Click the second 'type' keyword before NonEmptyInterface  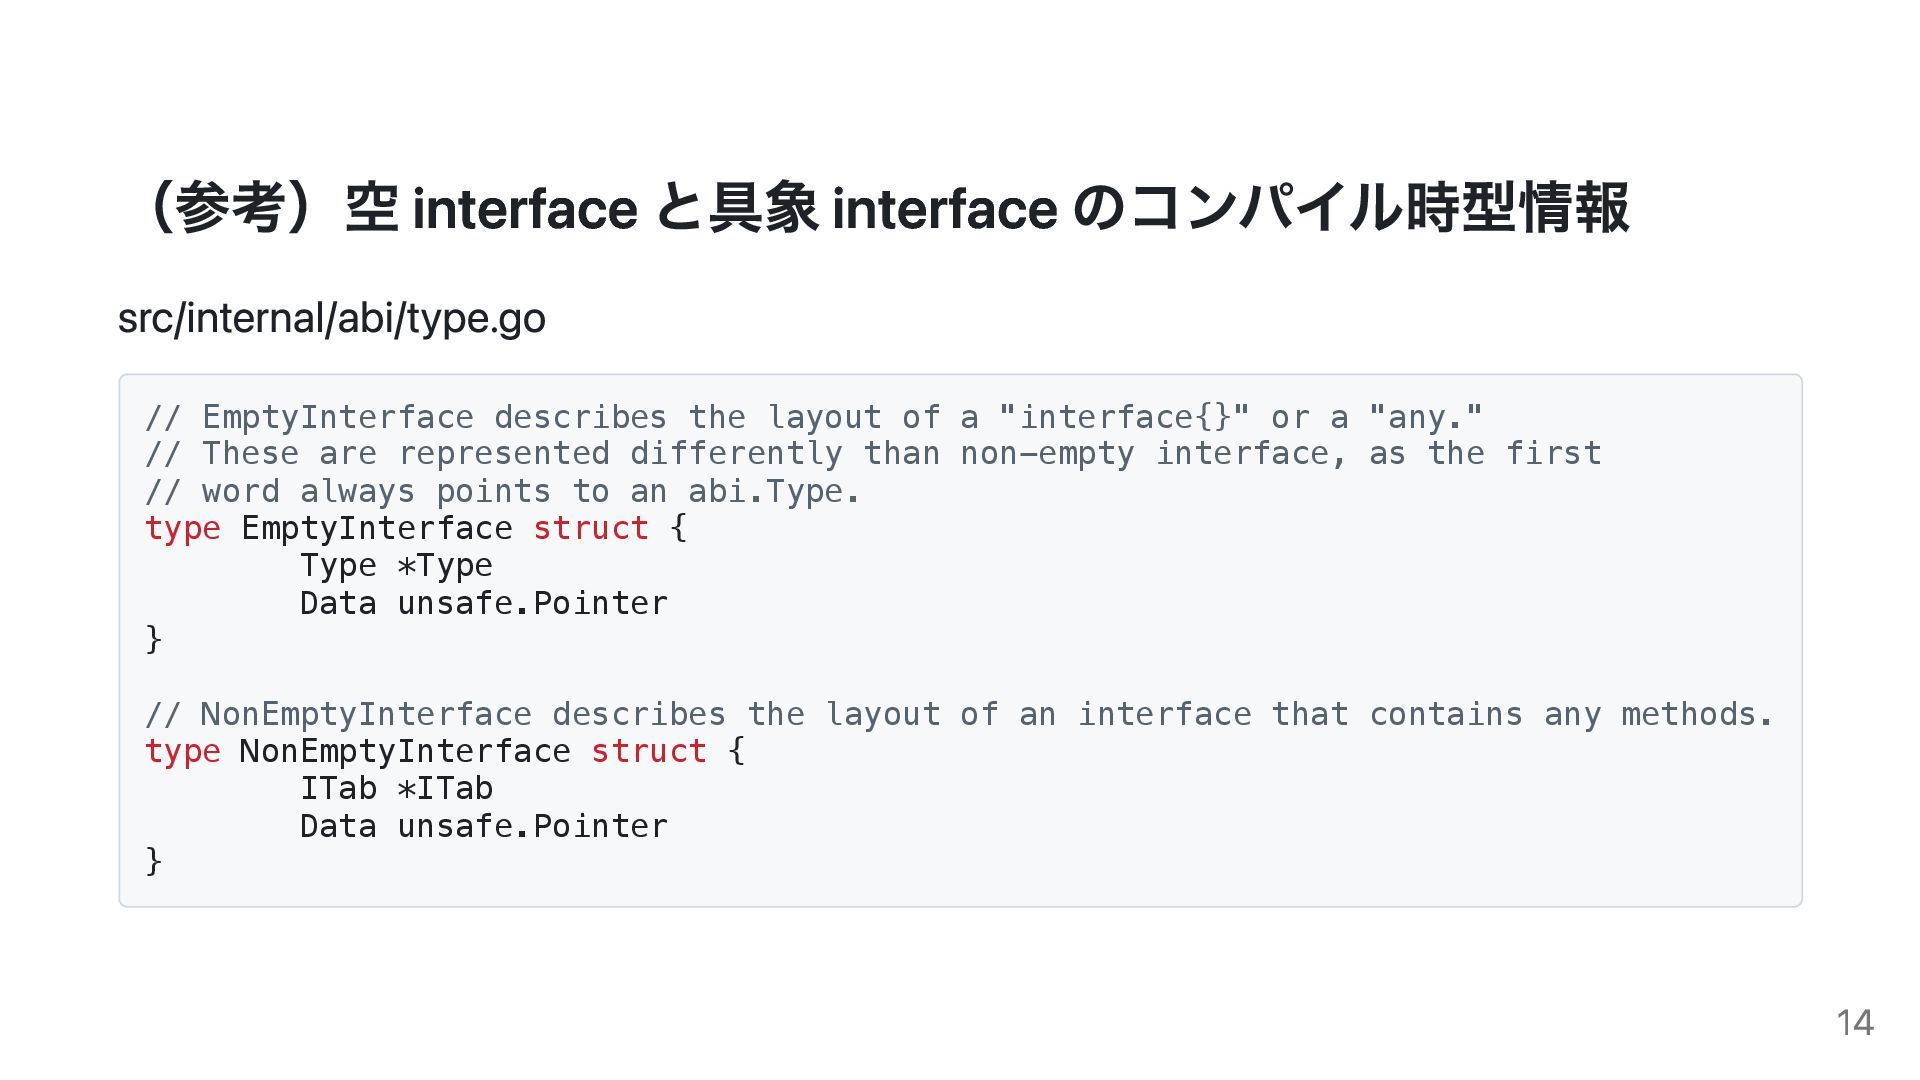point(182,751)
